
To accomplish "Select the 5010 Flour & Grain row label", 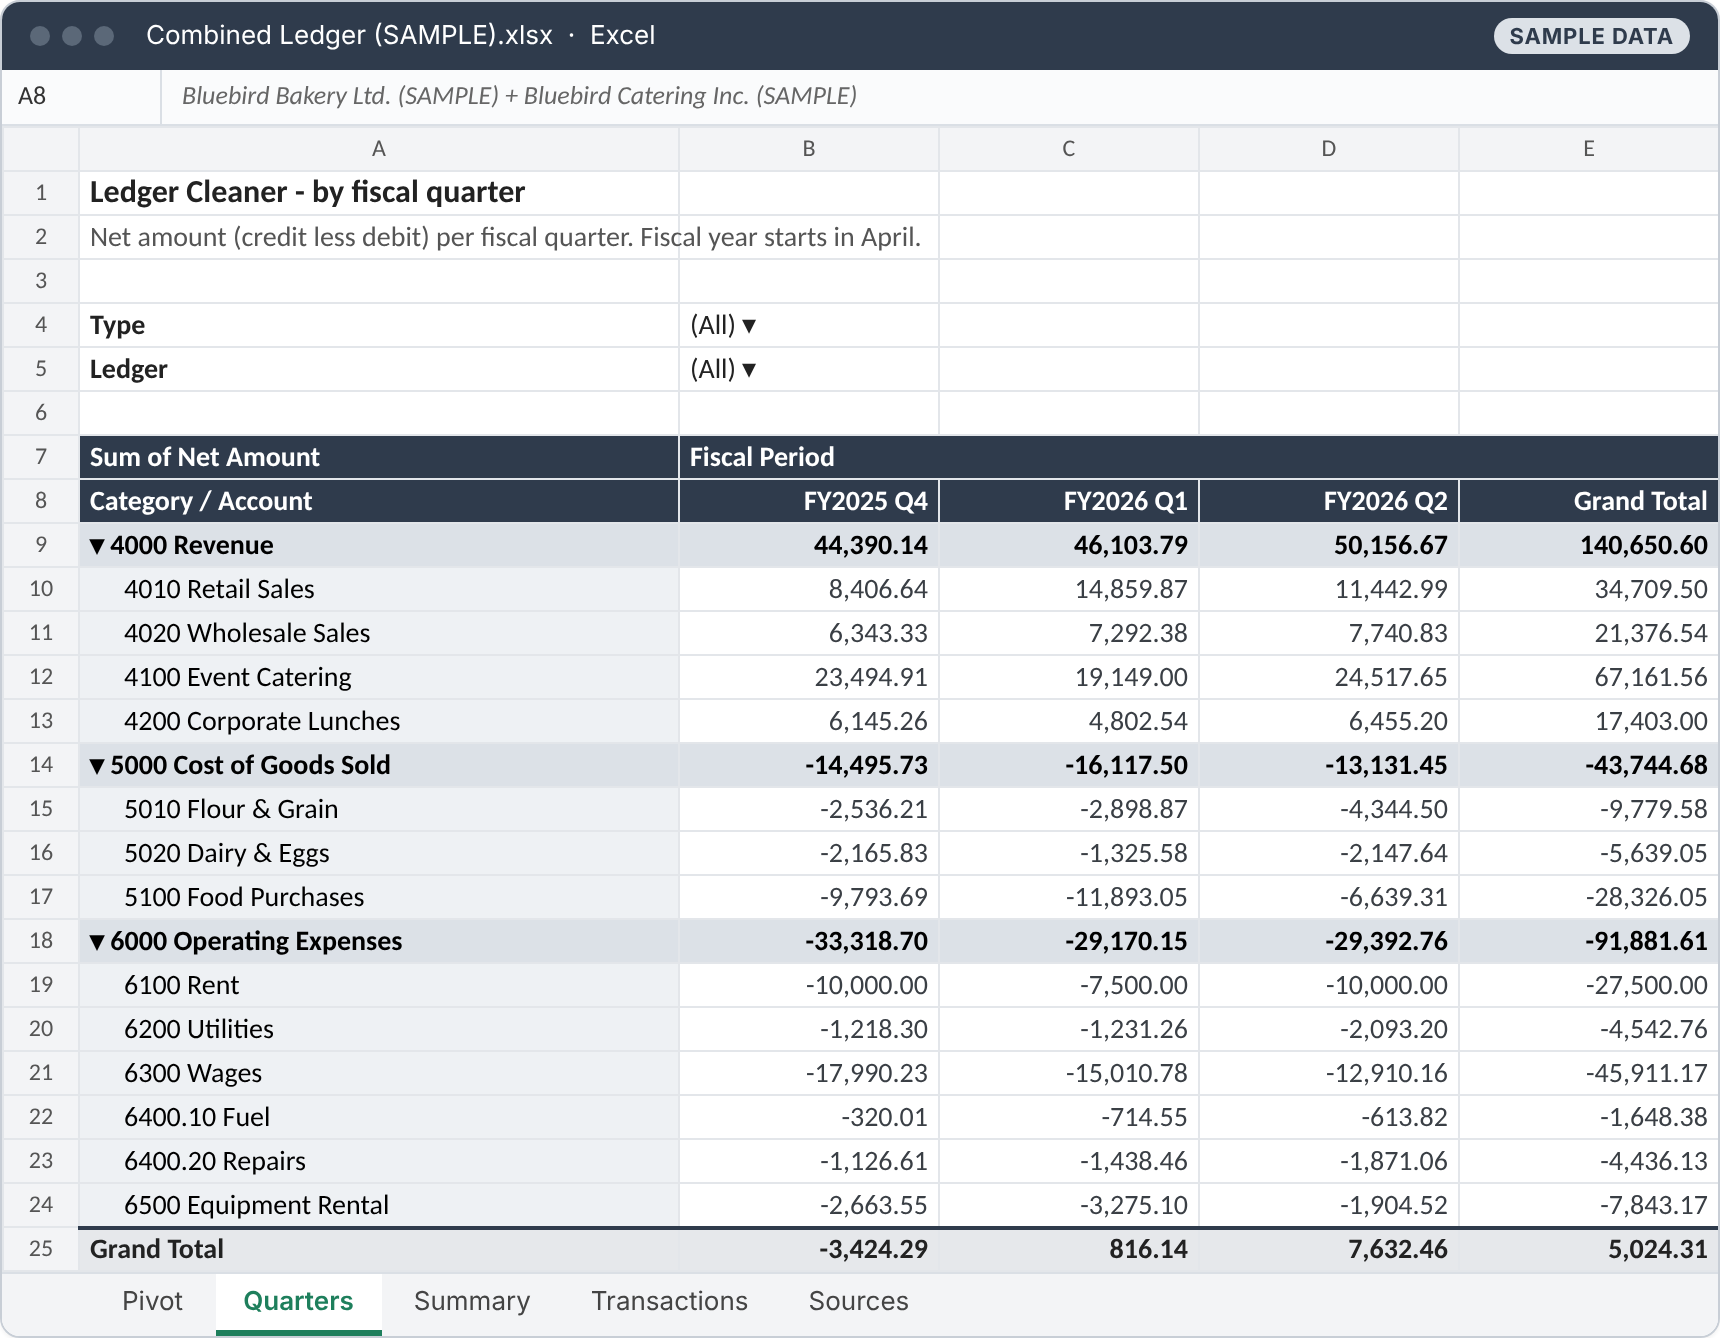I will [x=379, y=809].
